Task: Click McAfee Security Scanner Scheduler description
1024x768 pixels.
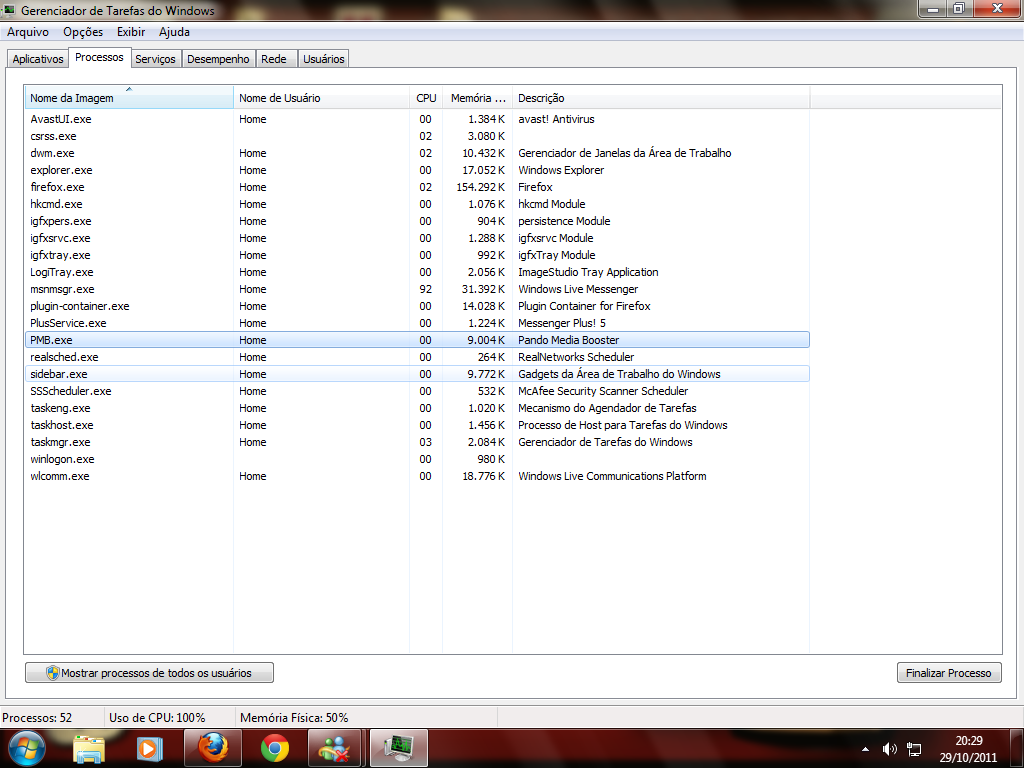Action: point(603,391)
